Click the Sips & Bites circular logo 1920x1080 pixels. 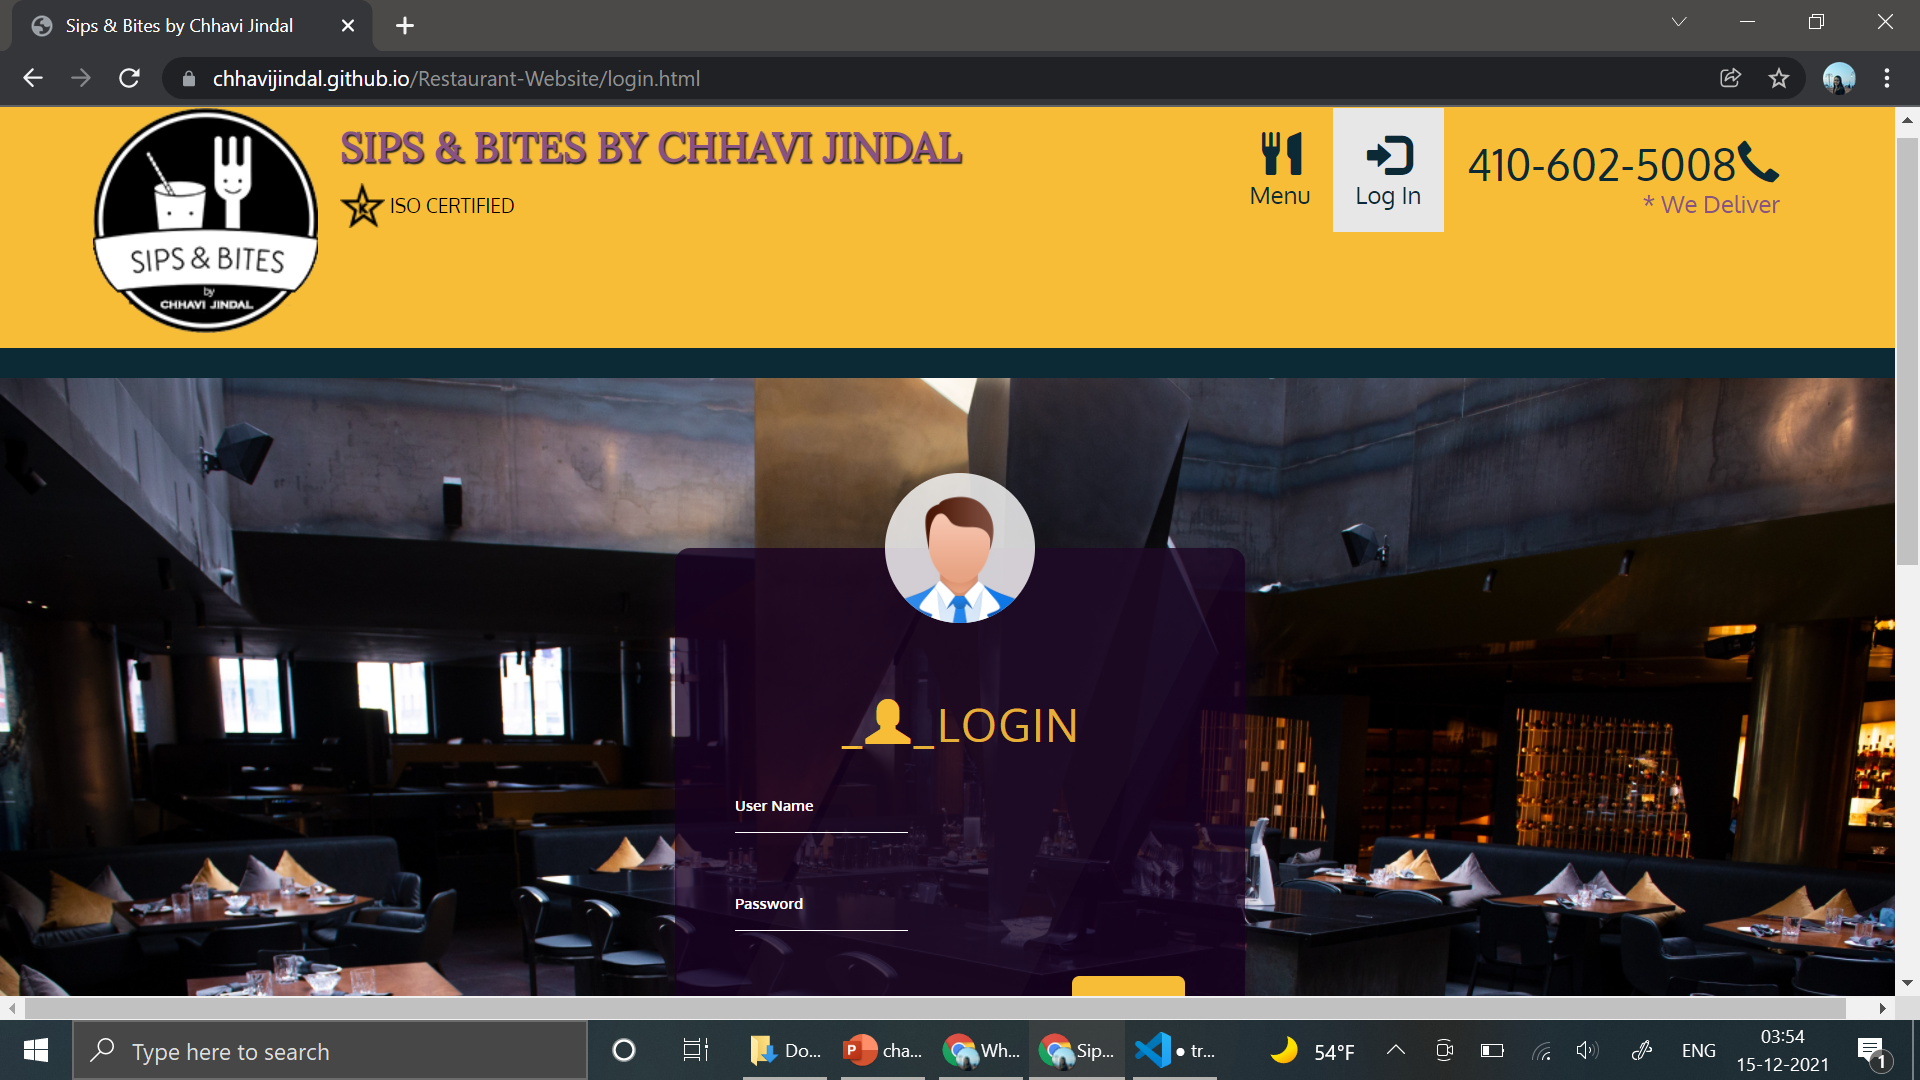tap(206, 220)
